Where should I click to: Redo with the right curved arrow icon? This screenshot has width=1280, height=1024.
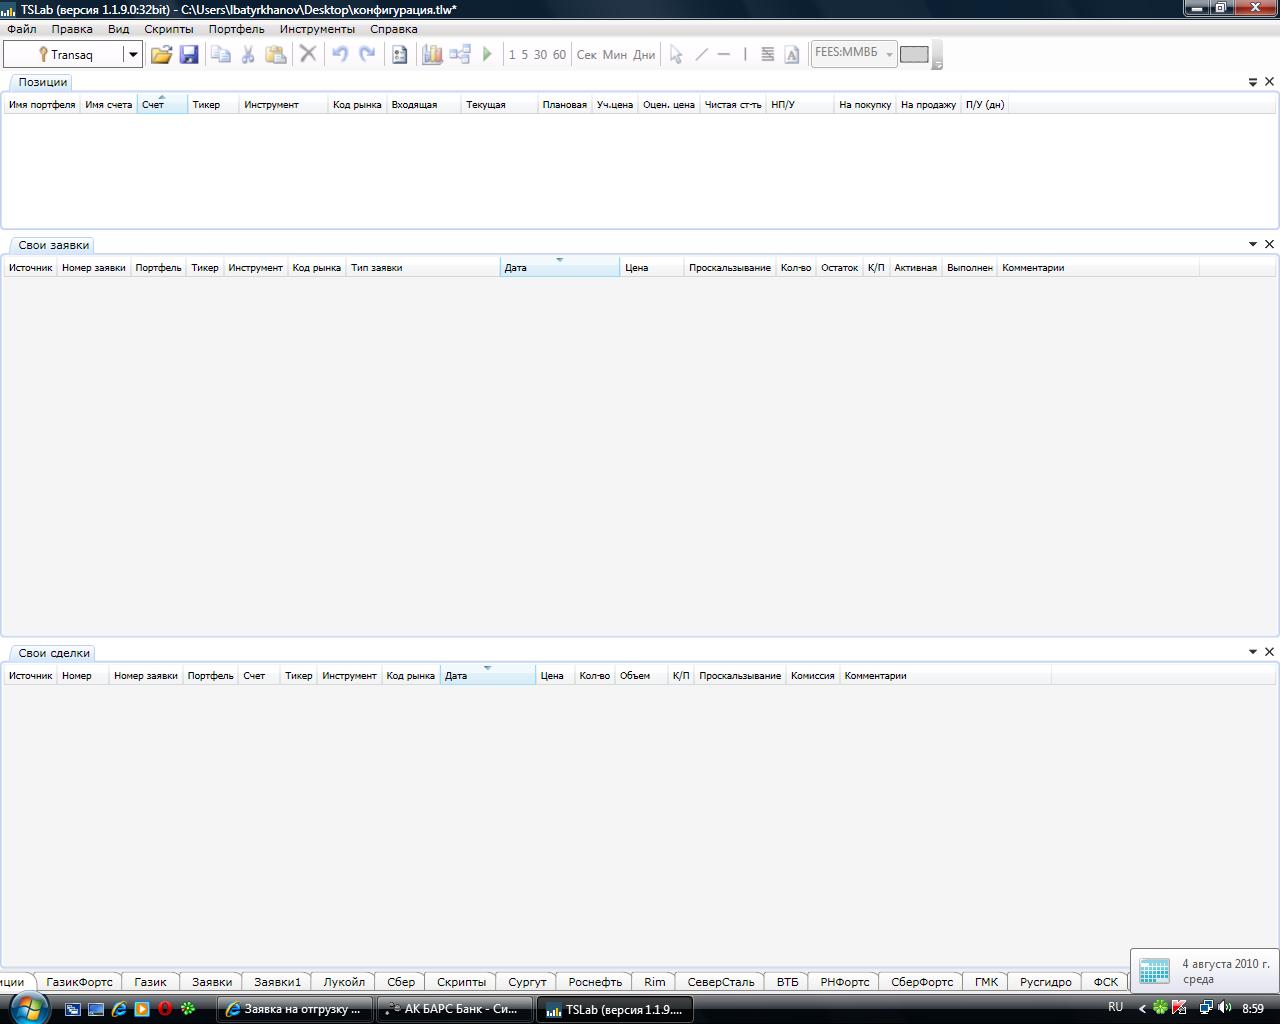click(367, 54)
